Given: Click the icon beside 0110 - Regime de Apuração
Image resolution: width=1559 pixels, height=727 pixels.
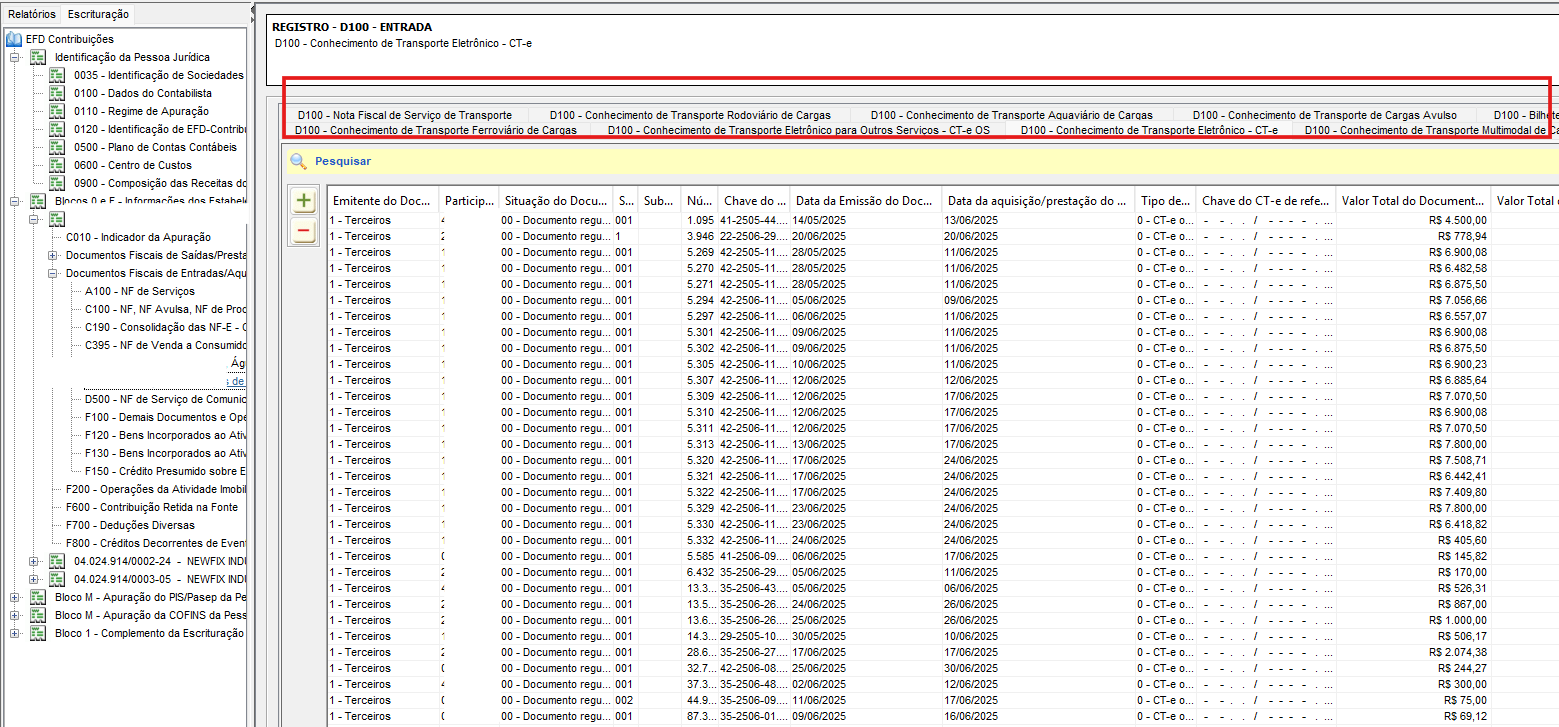Looking at the screenshot, I should [x=59, y=111].
